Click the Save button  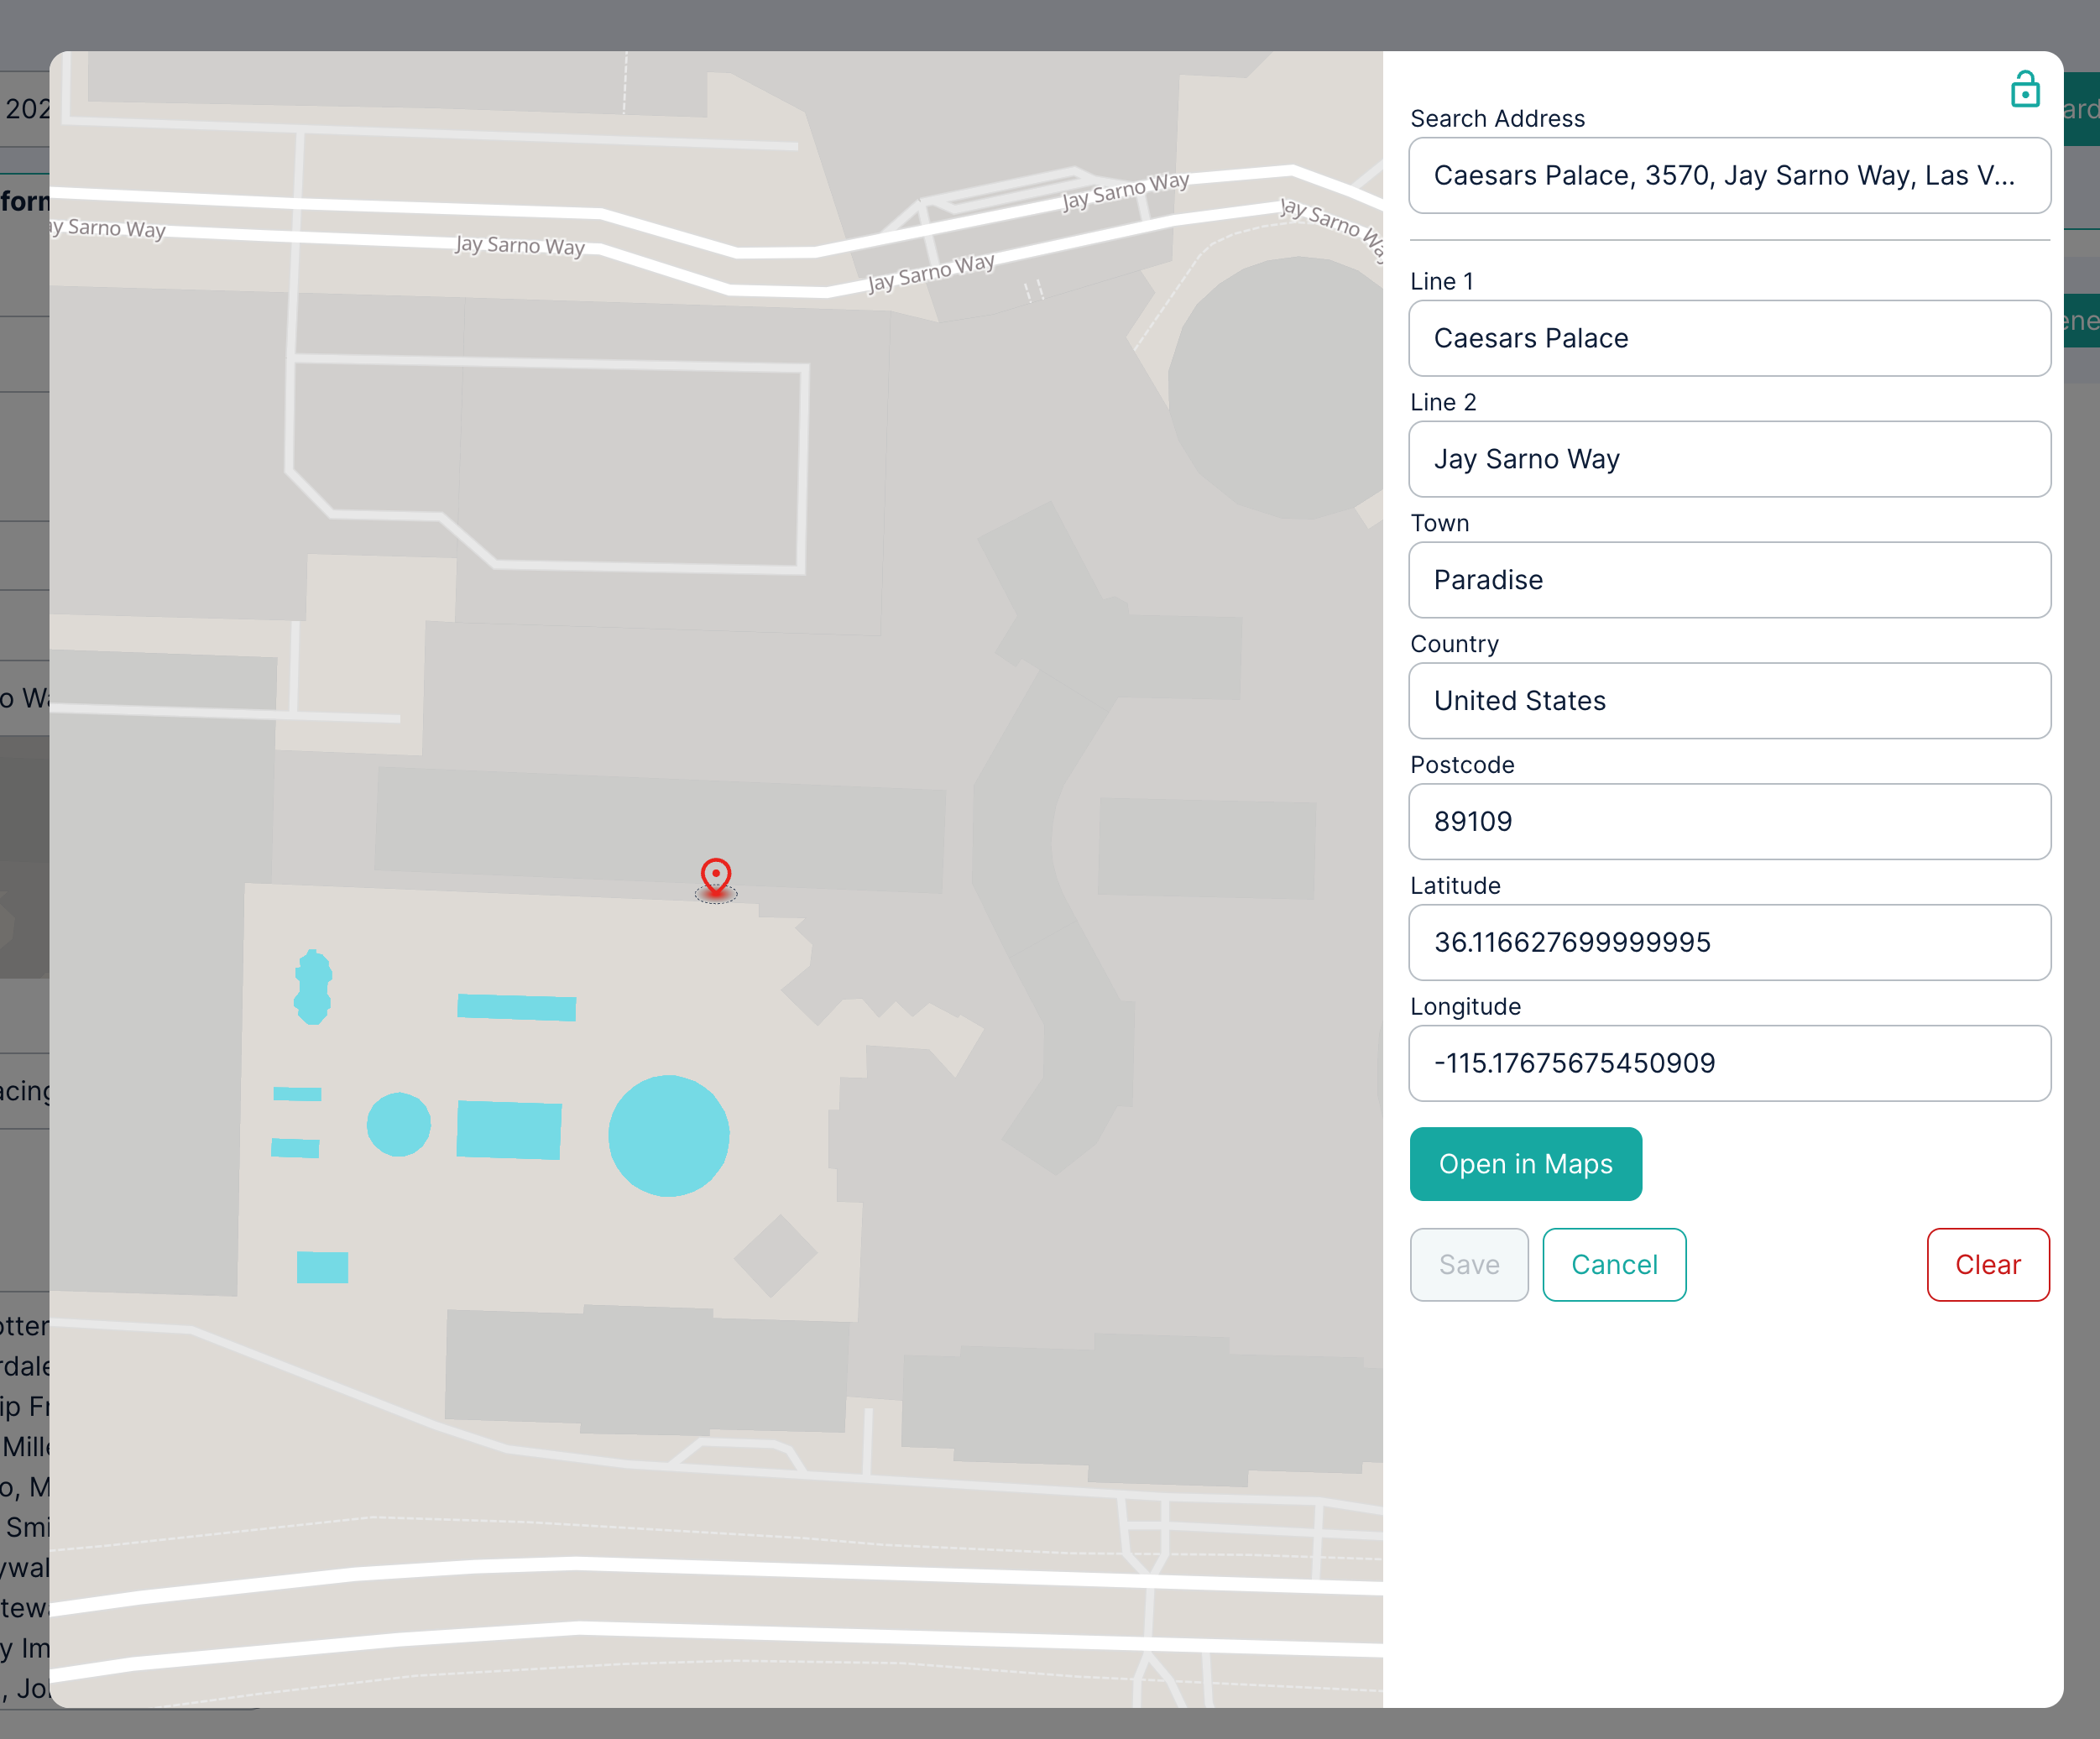pyautogui.click(x=1469, y=1266)
